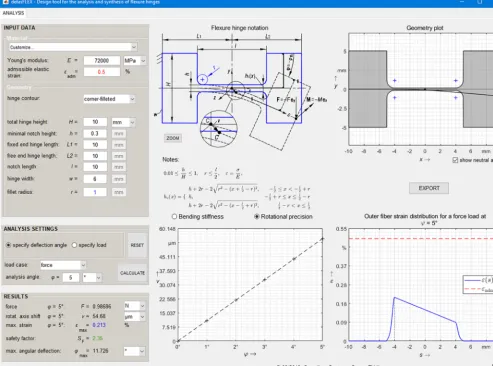Open the rotation axis shift µm unit dropdown
The image size is (493, 366).
pyautogui.click(x=135, y=316)
